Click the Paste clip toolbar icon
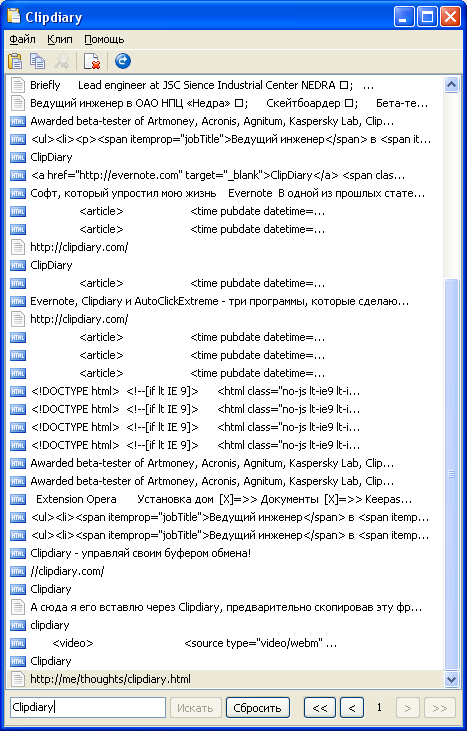468x731 pixels. 15,61
